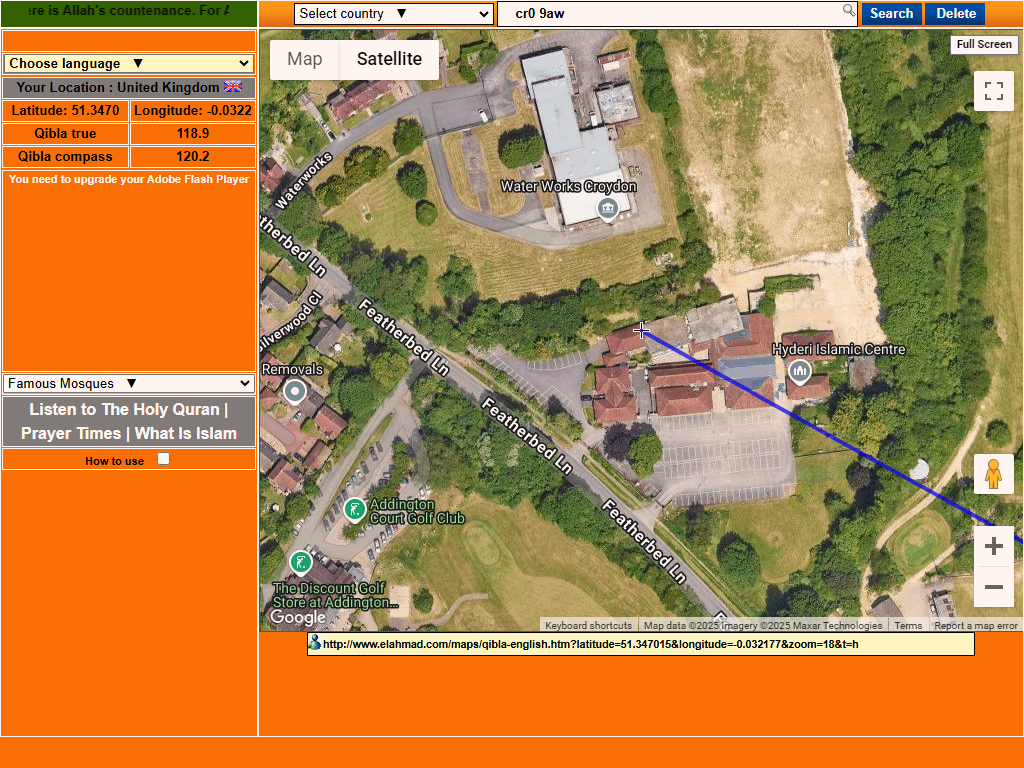Open Listen to The Holy Quran link

click(x=124, y=409)
